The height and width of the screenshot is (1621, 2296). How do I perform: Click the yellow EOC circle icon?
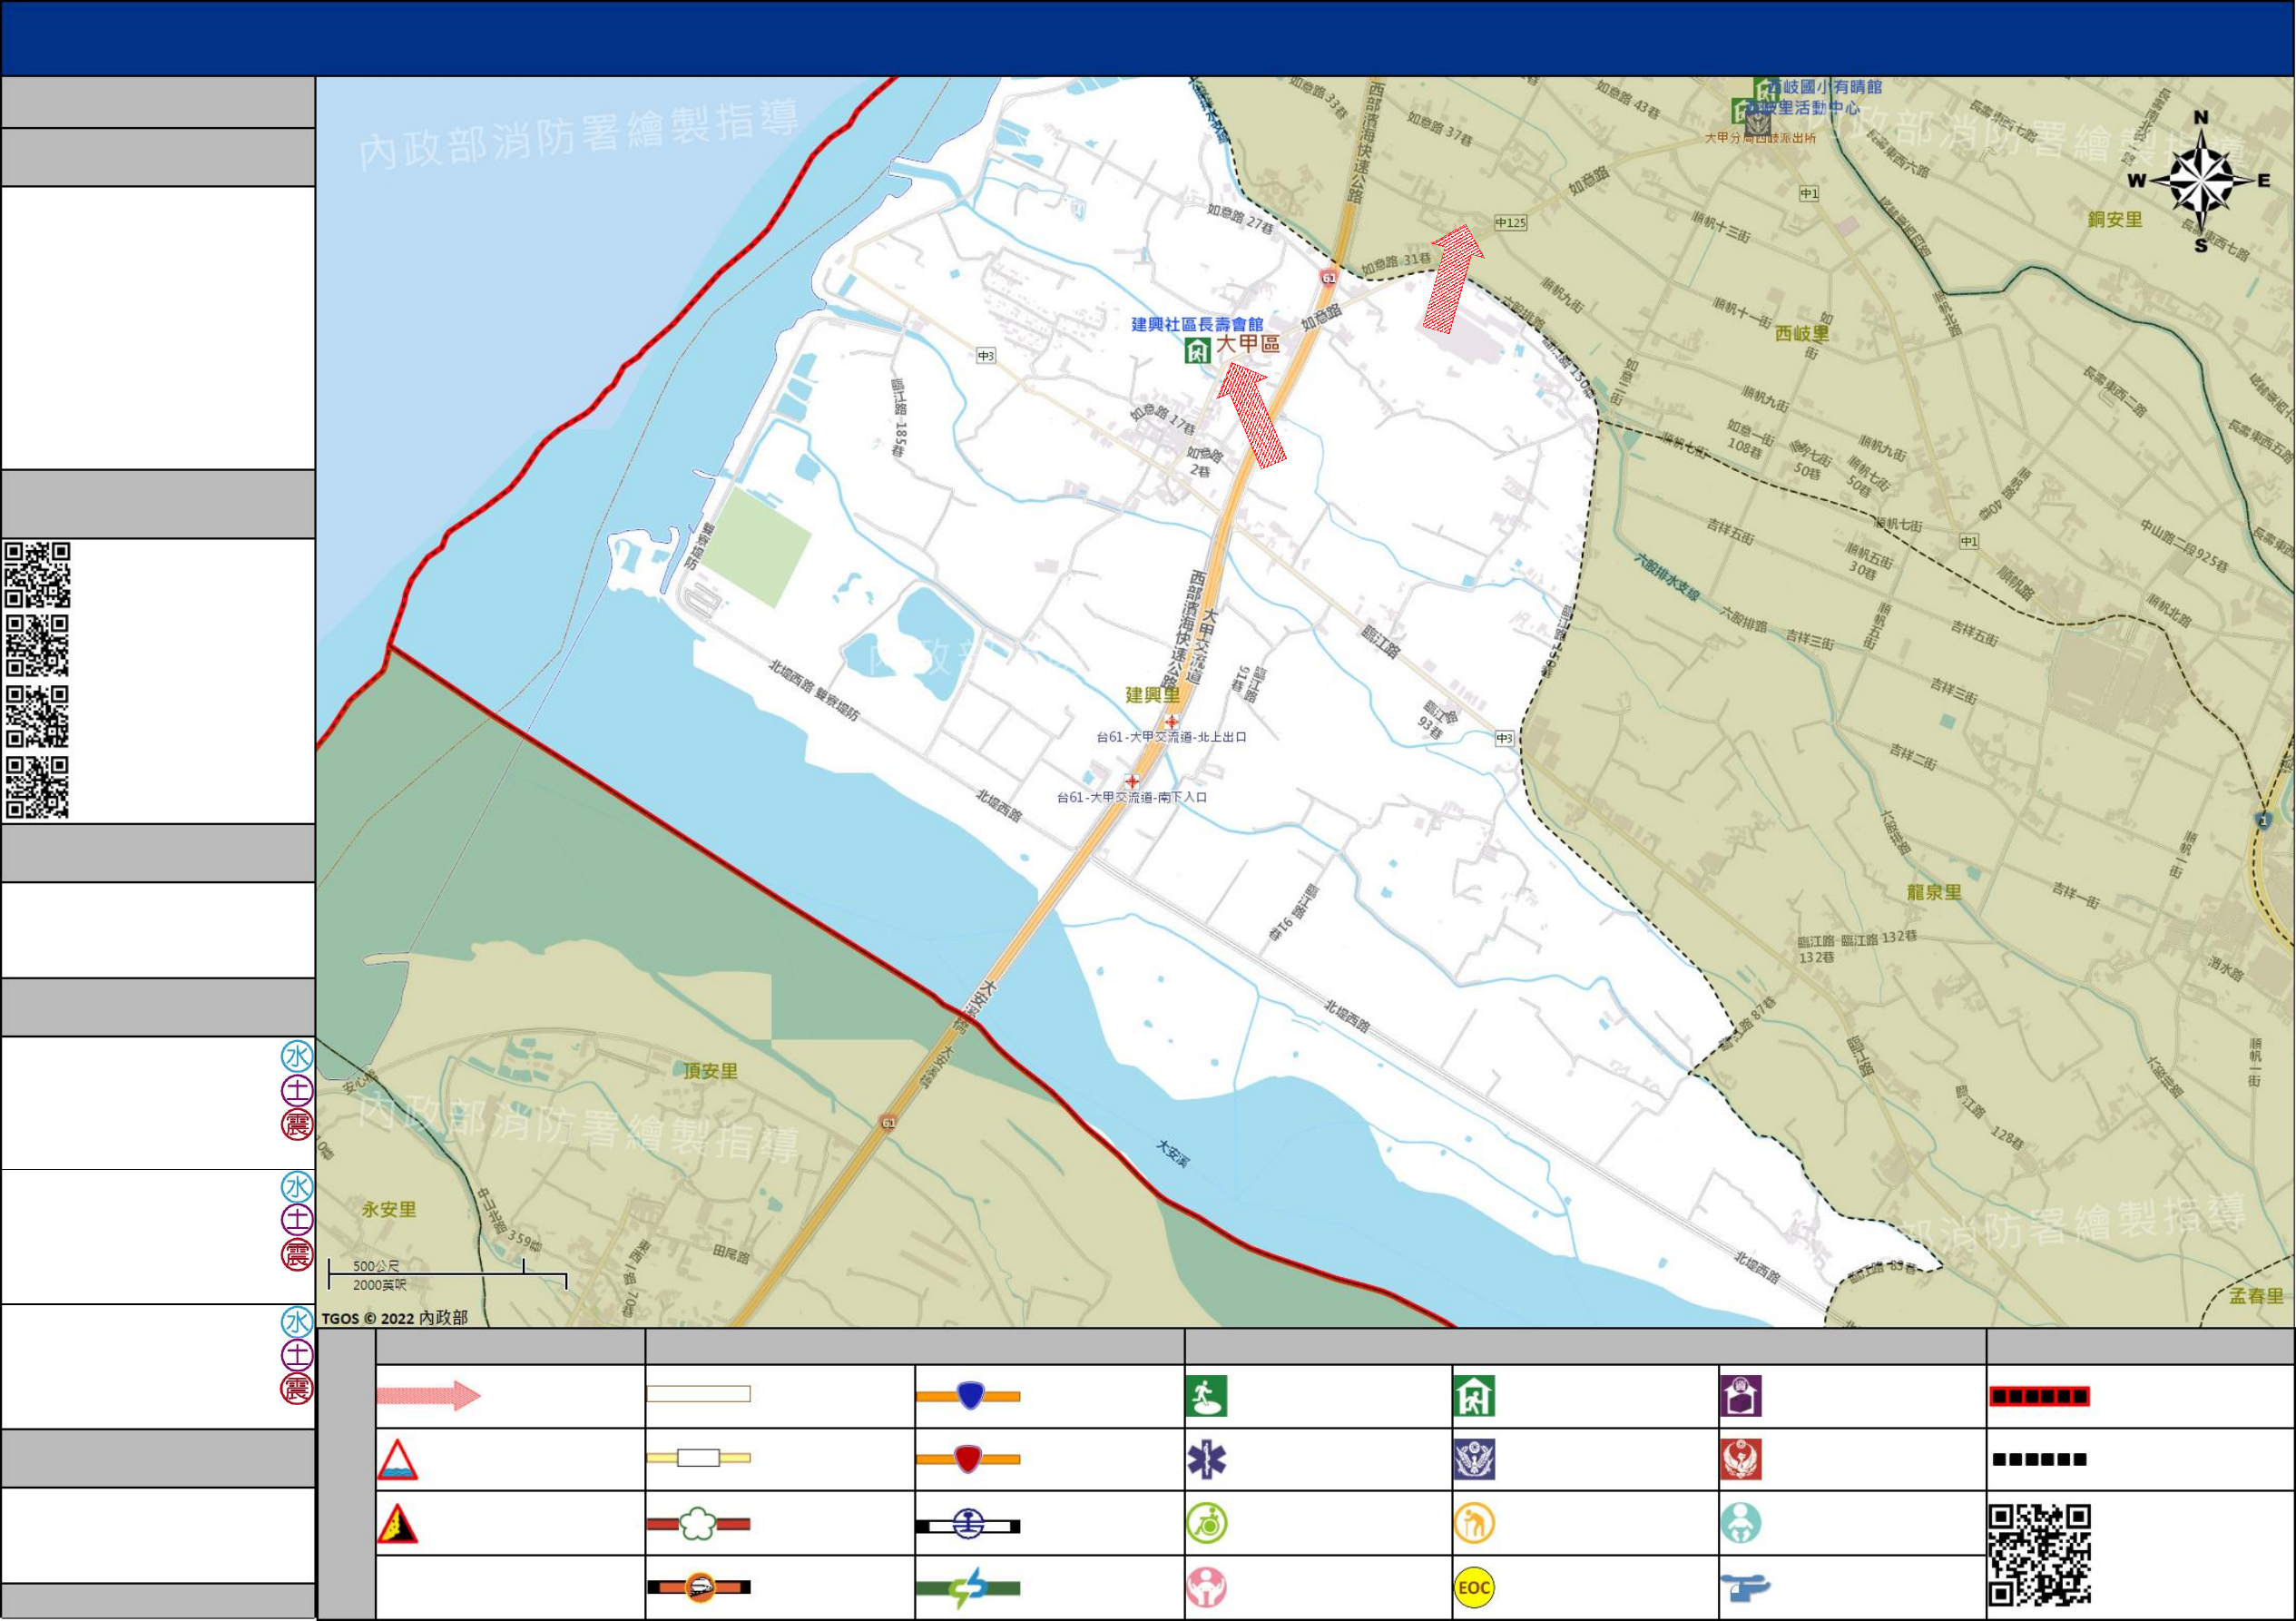1474,1588
